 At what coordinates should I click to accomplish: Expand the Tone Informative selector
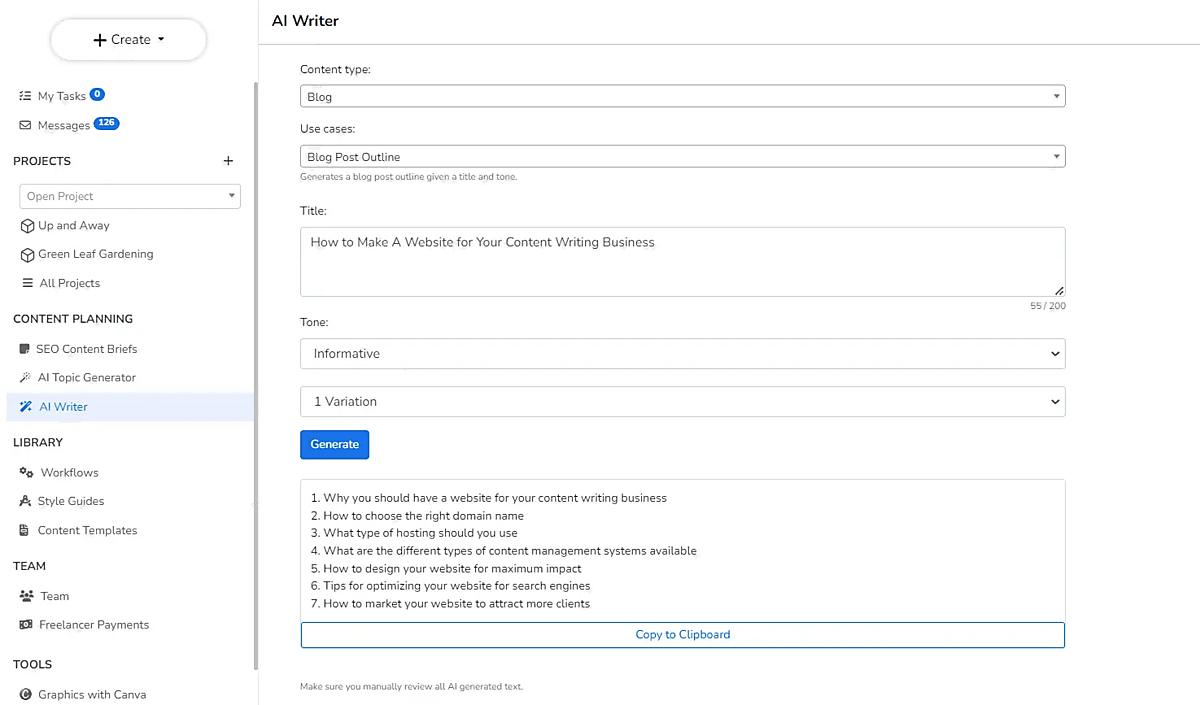[682, 354]
